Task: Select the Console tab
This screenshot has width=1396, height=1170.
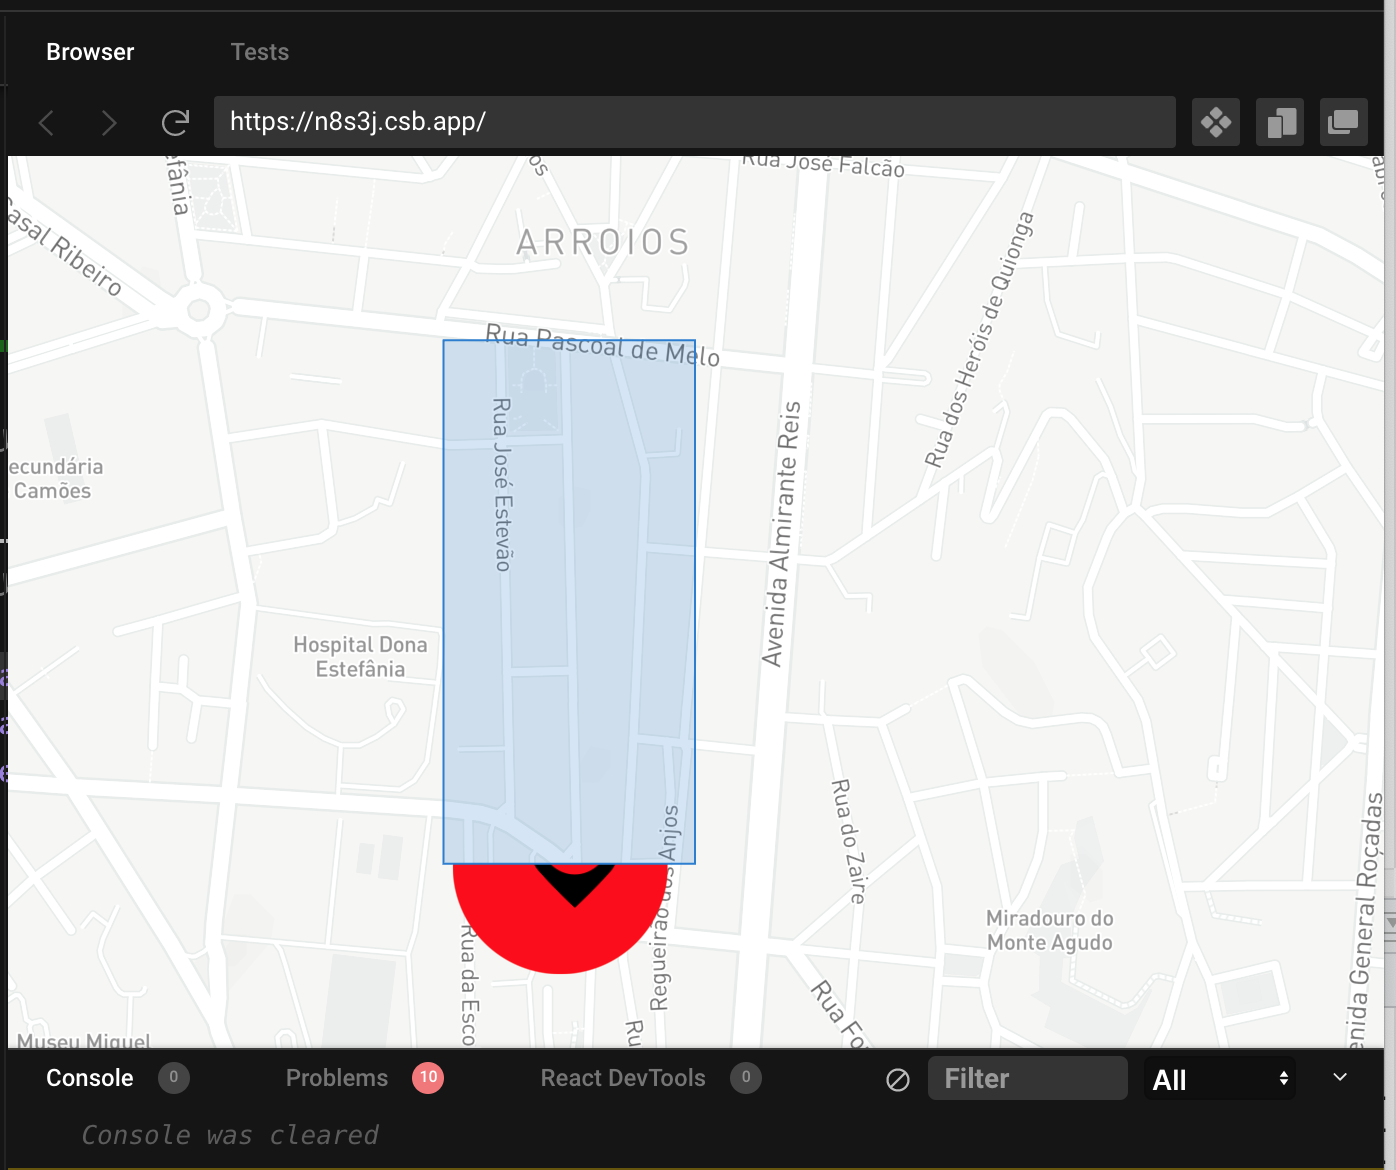Action: tap(89, 1078)
